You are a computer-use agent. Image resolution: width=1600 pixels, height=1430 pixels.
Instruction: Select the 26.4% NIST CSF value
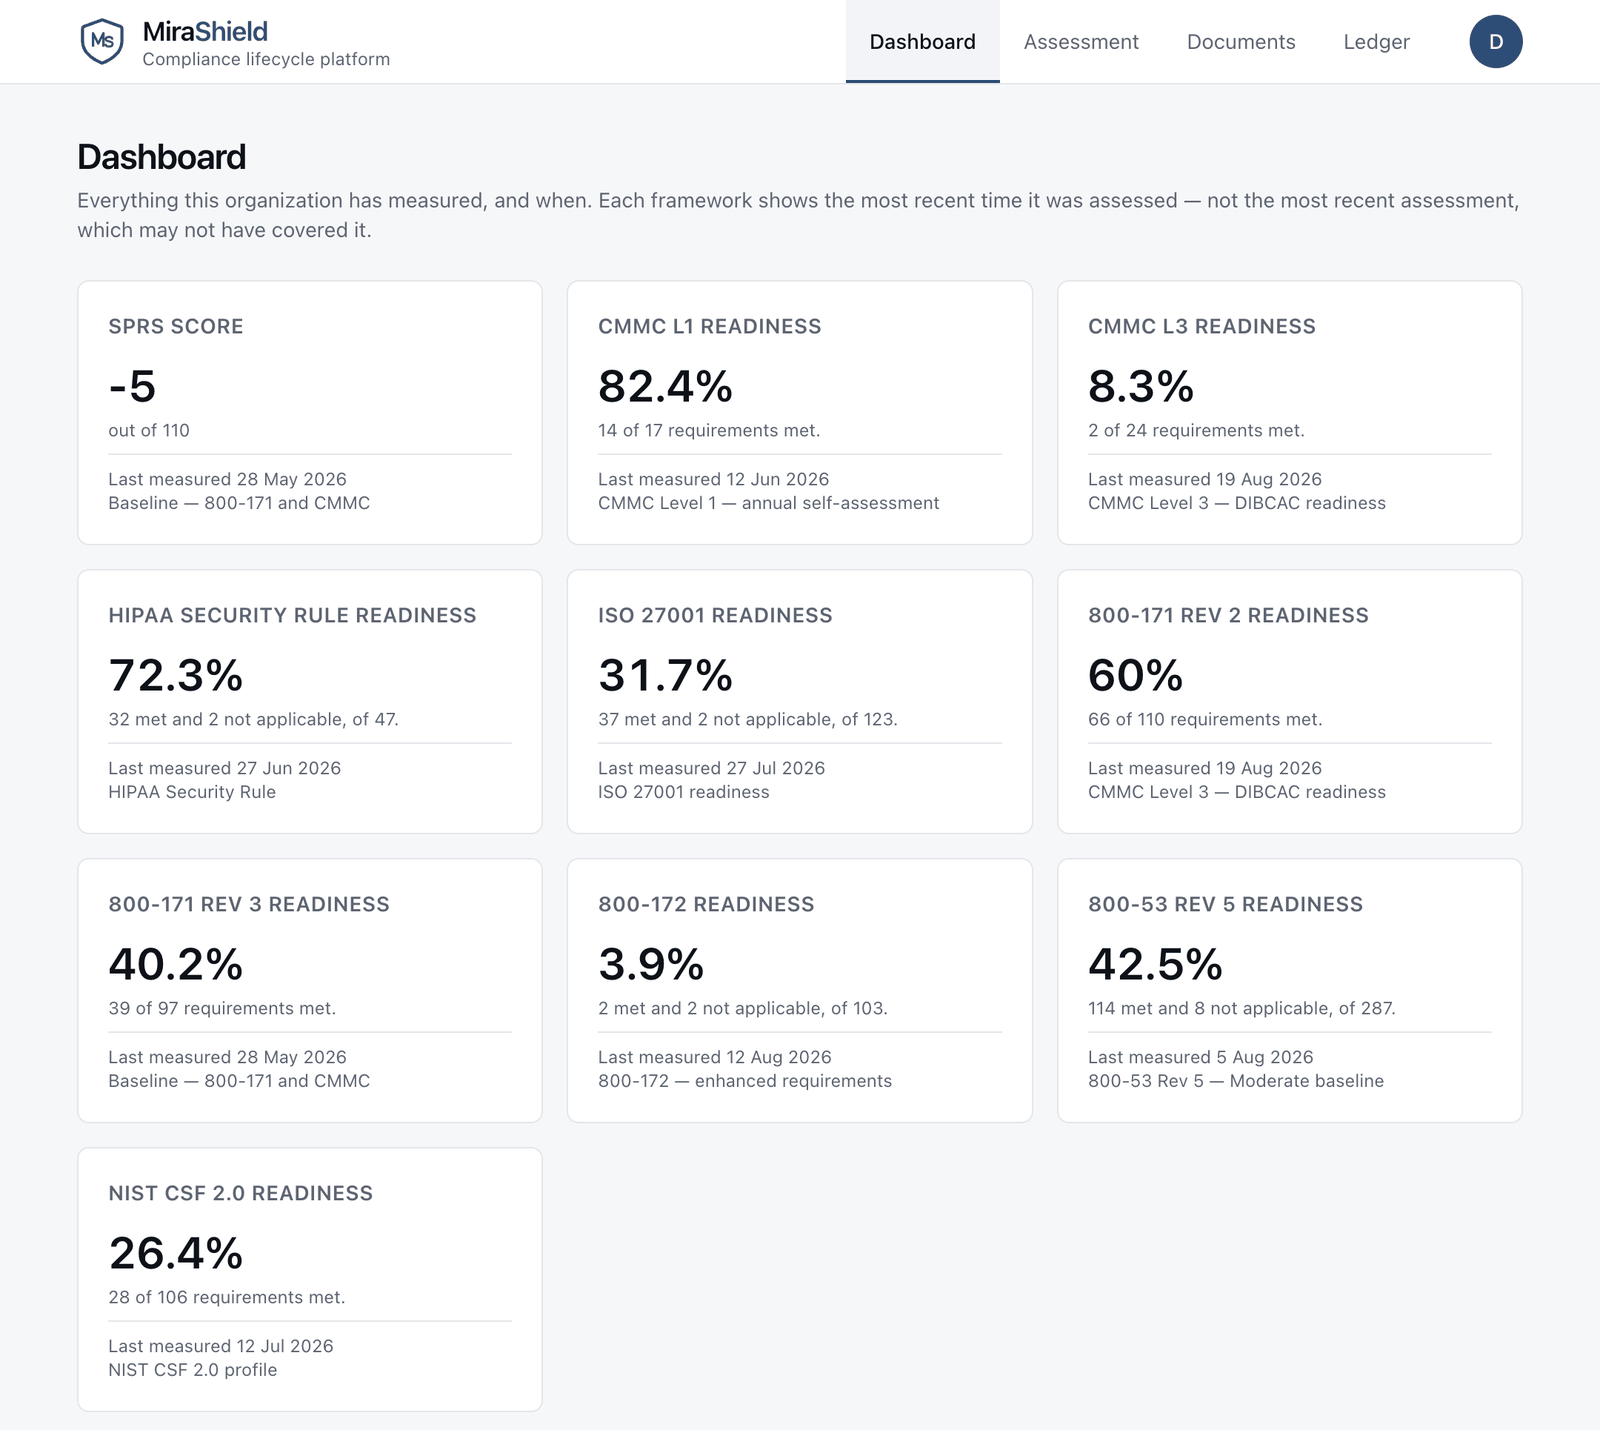tap(176, 1254)
